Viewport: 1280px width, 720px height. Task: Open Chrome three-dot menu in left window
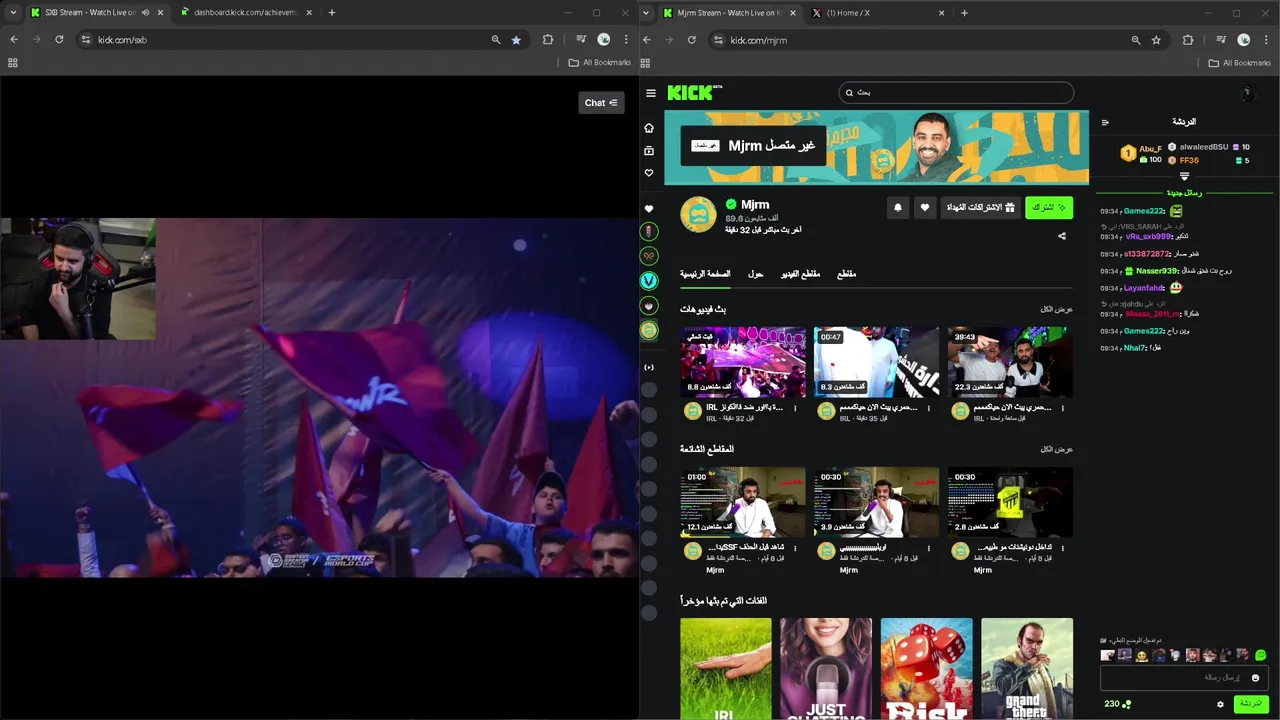coord(626,40)
